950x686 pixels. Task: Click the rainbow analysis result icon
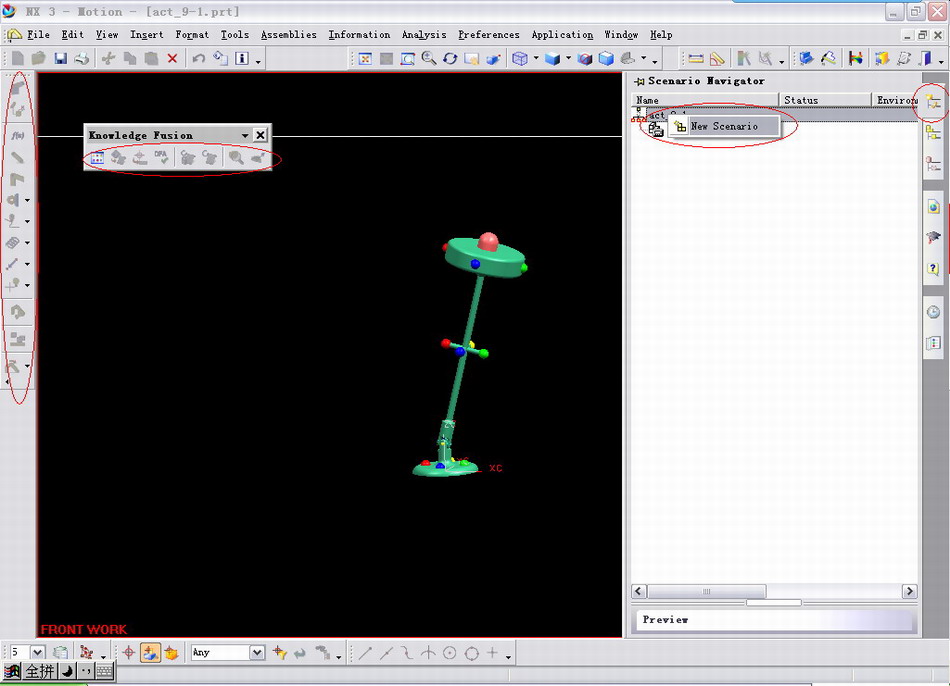(x=855, y=58)
